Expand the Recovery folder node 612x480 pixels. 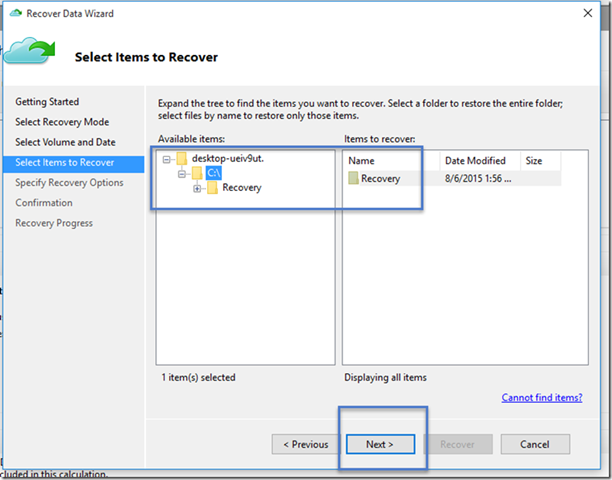click(x=198, y=188)
